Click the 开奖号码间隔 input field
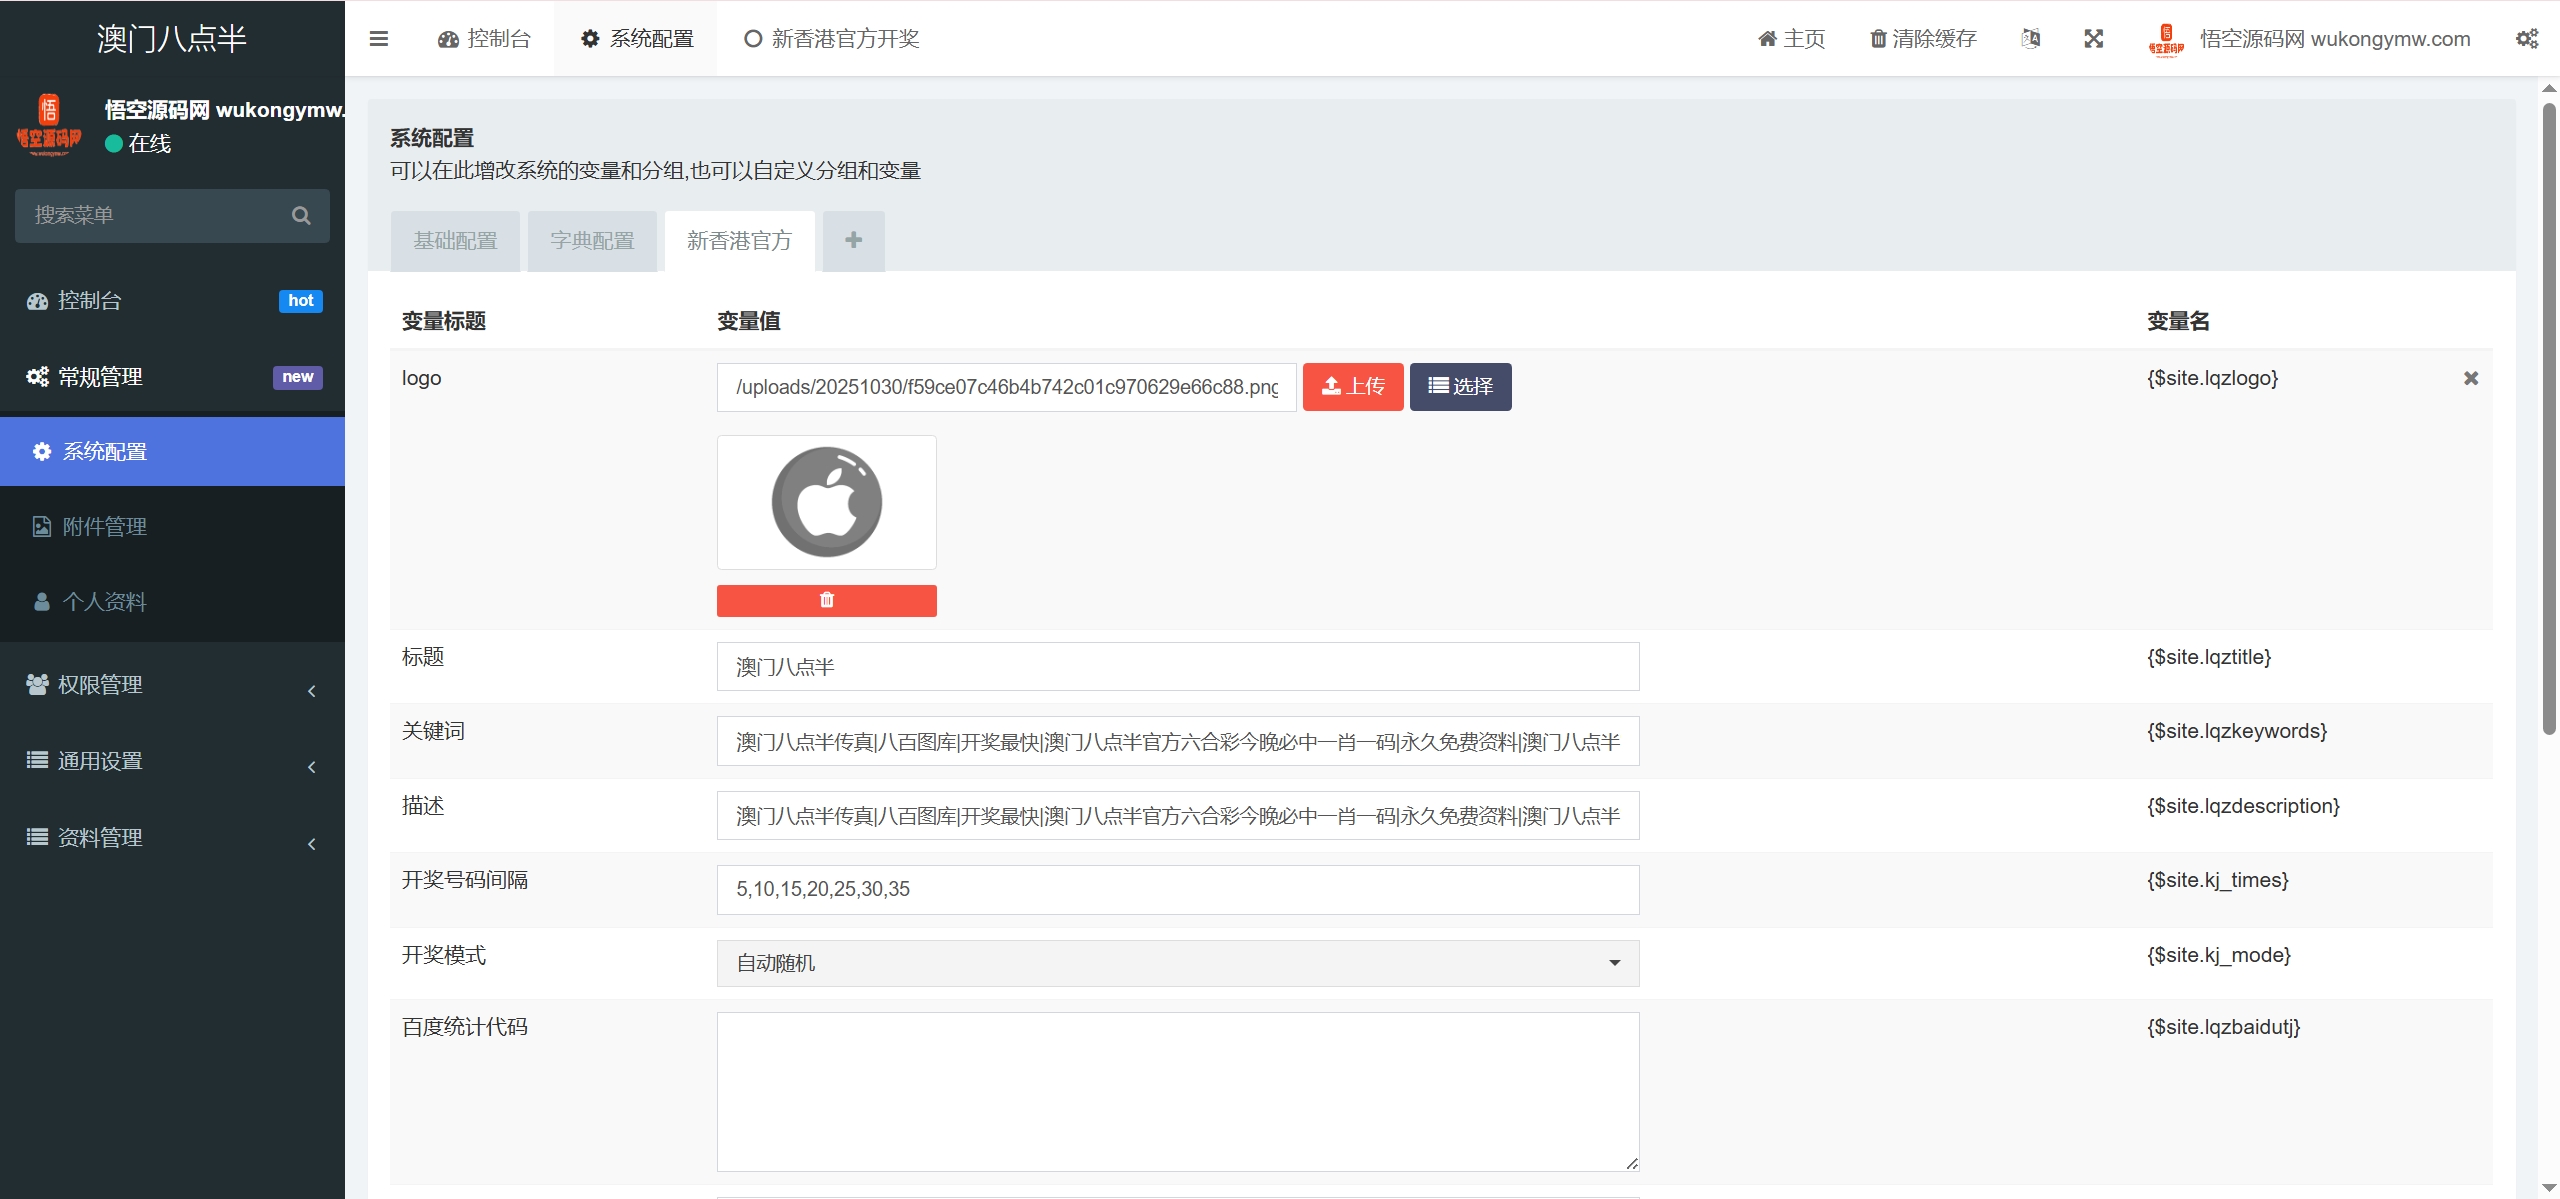2560x1199 pixels. (1177, 889)
